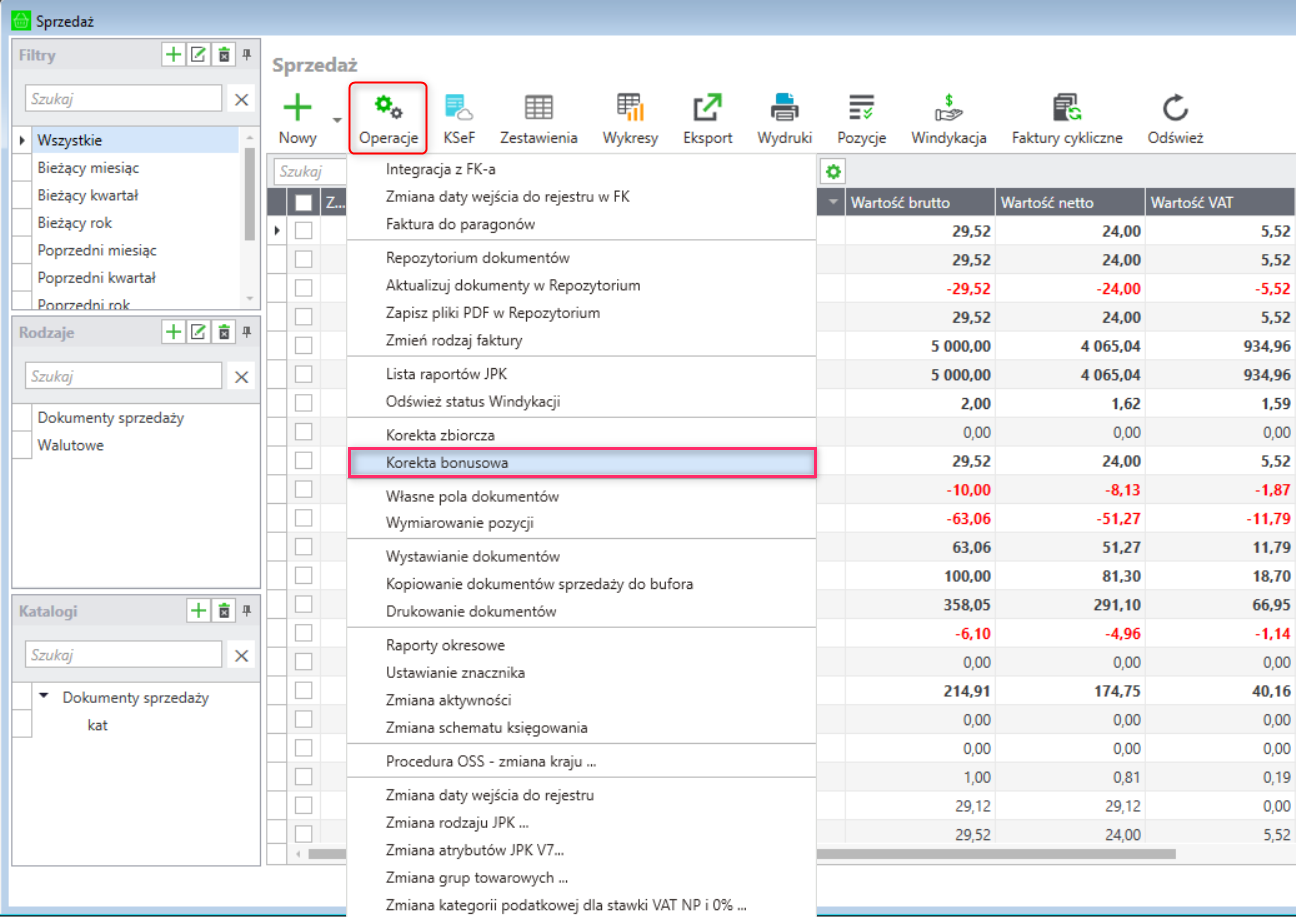Focus the Szukaj field in Filtry panel

[124, 99]
